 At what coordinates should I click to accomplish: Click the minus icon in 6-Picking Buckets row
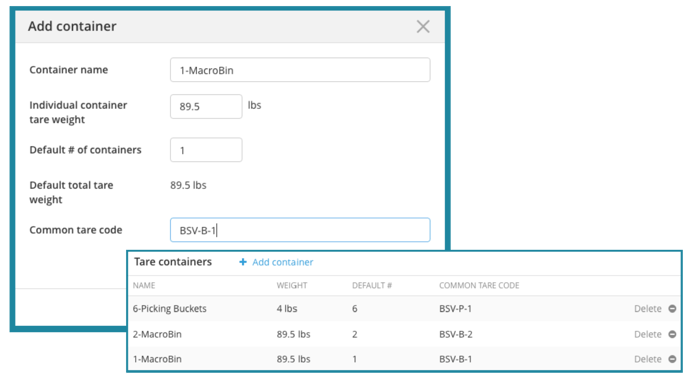click(x=672, y=309)
